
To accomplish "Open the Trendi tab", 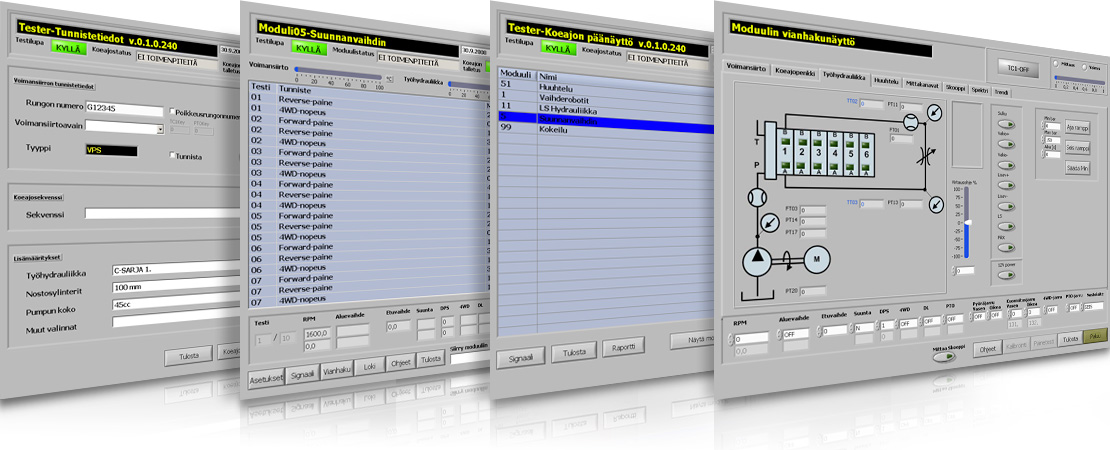I will (x=1002, y=92).
